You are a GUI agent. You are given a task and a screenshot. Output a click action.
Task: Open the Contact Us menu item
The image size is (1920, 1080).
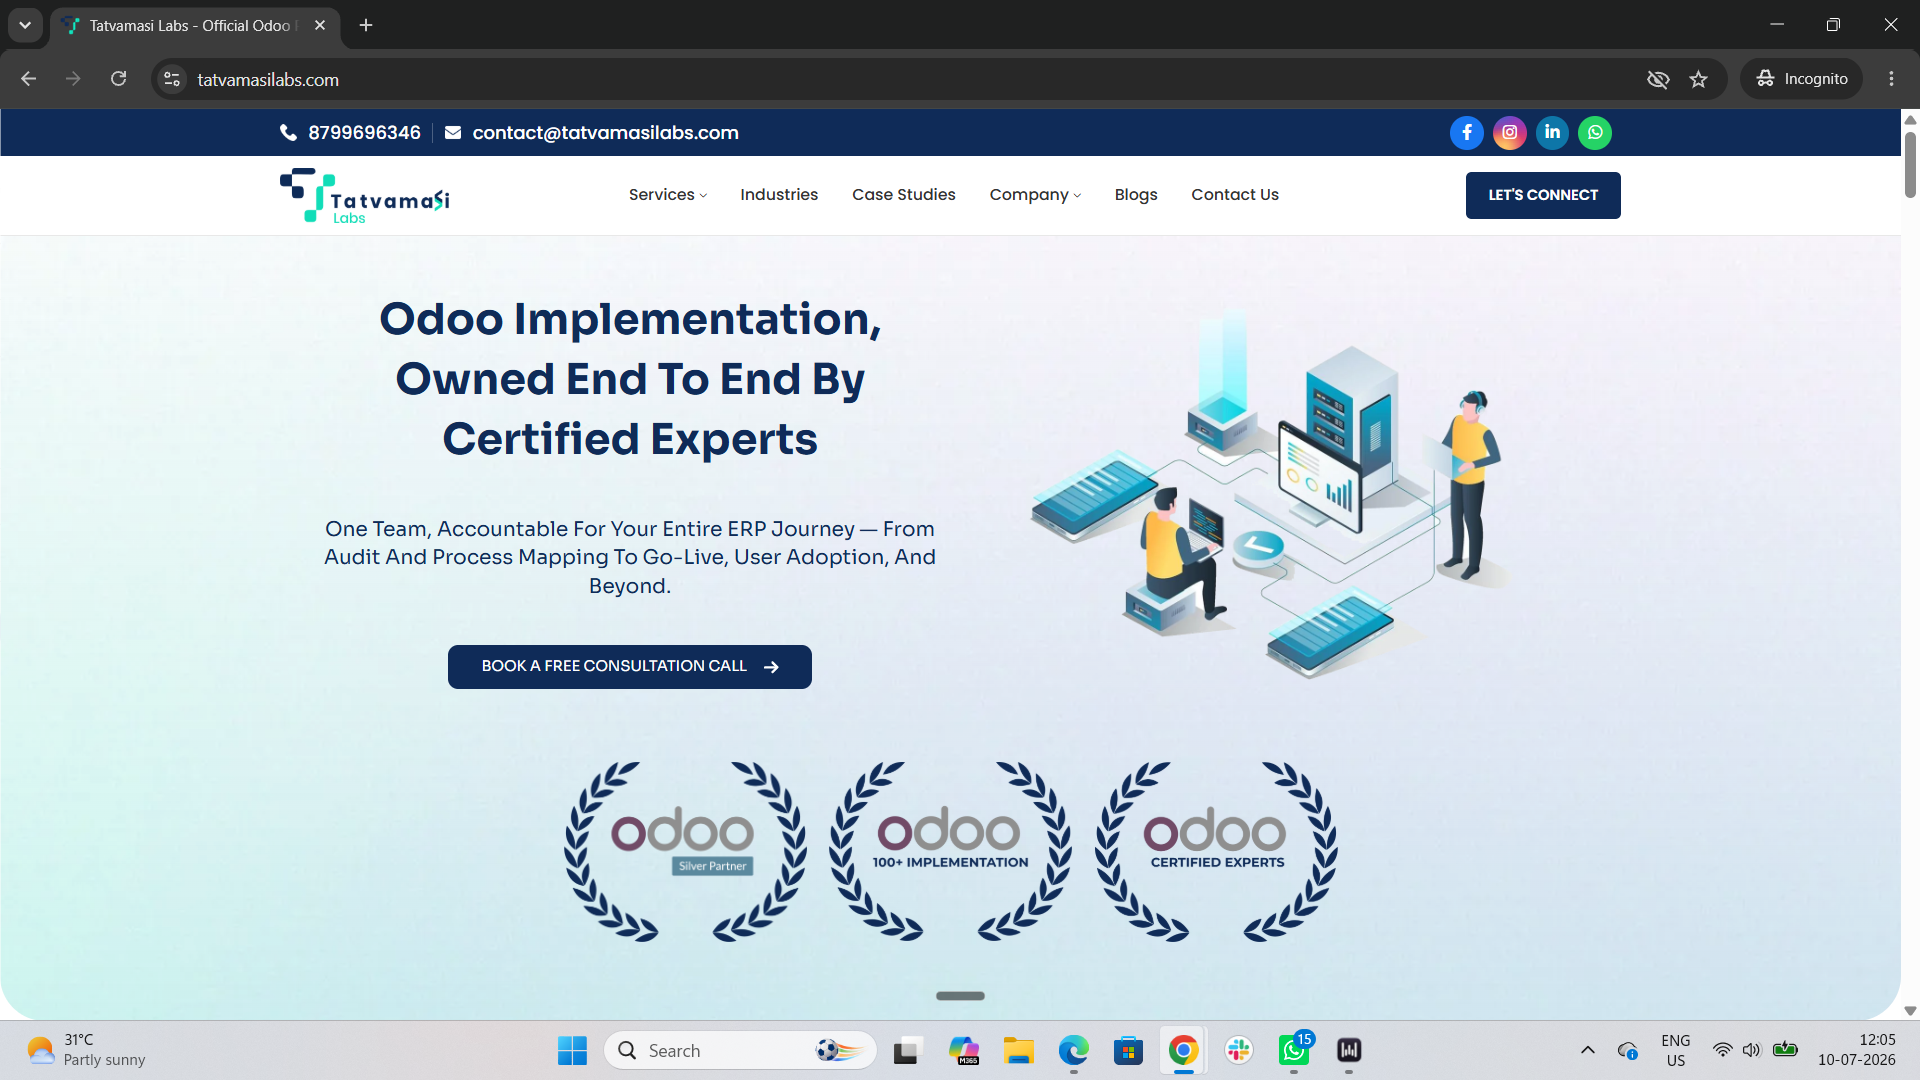click(1235, 195)
